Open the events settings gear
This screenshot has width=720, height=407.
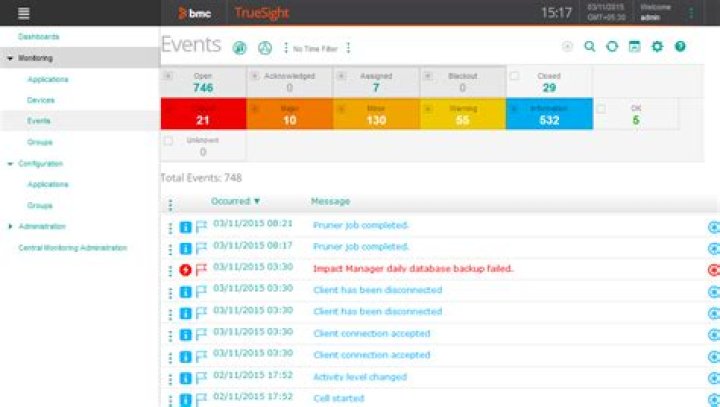coord(658,46)
